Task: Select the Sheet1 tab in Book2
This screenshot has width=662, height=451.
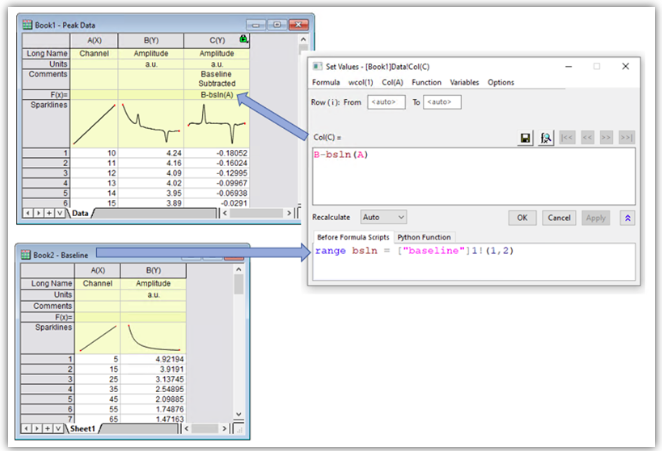Action: click(x=82, y=429)
